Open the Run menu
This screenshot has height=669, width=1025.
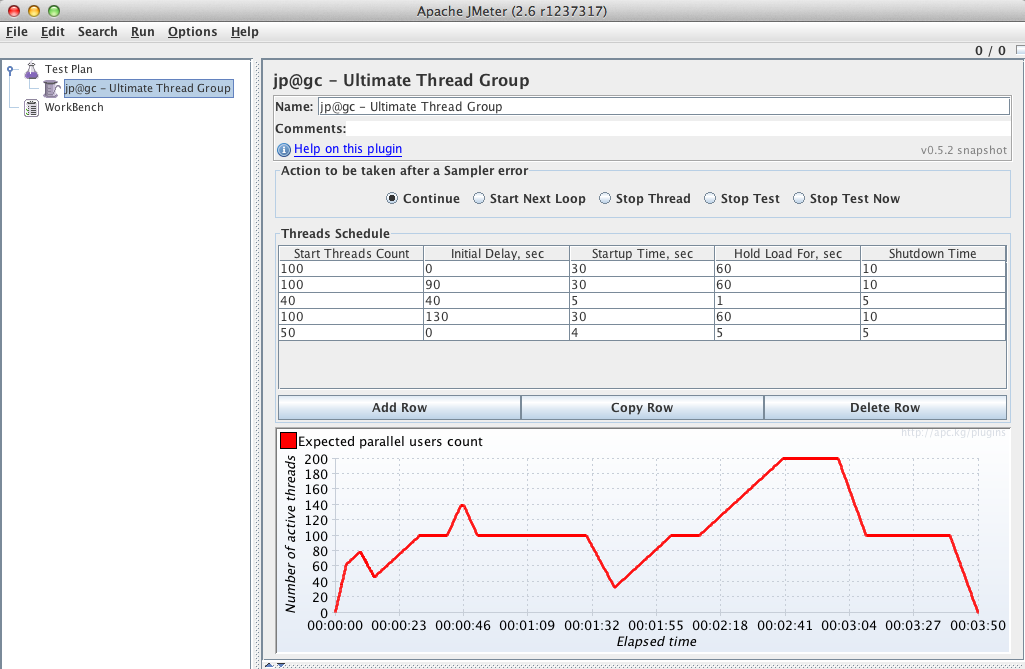pyautogui.click(x=142, y=31)
